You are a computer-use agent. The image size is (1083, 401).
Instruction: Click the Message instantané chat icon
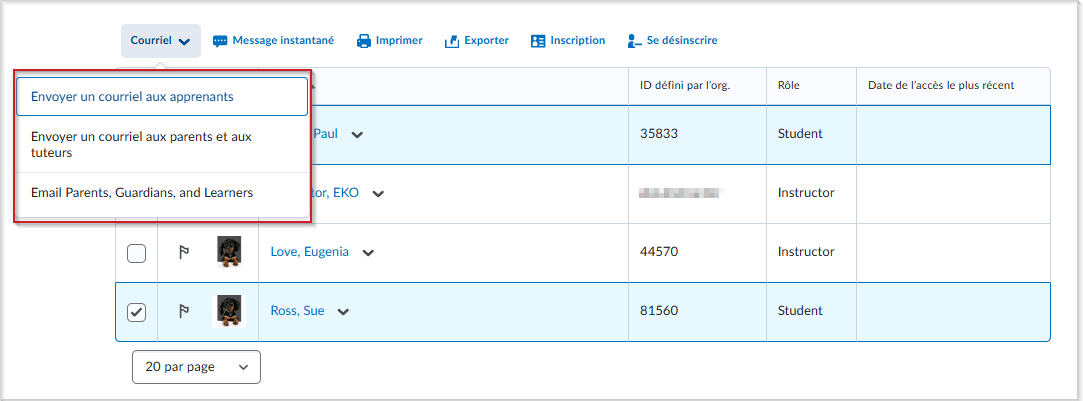[220, 41]
